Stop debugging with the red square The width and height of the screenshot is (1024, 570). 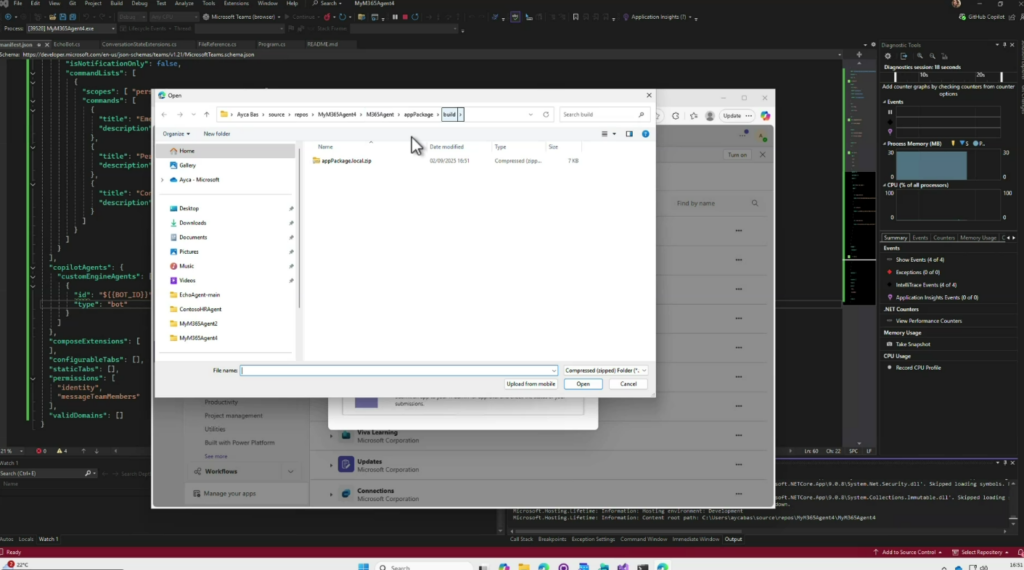pos(405,17)
